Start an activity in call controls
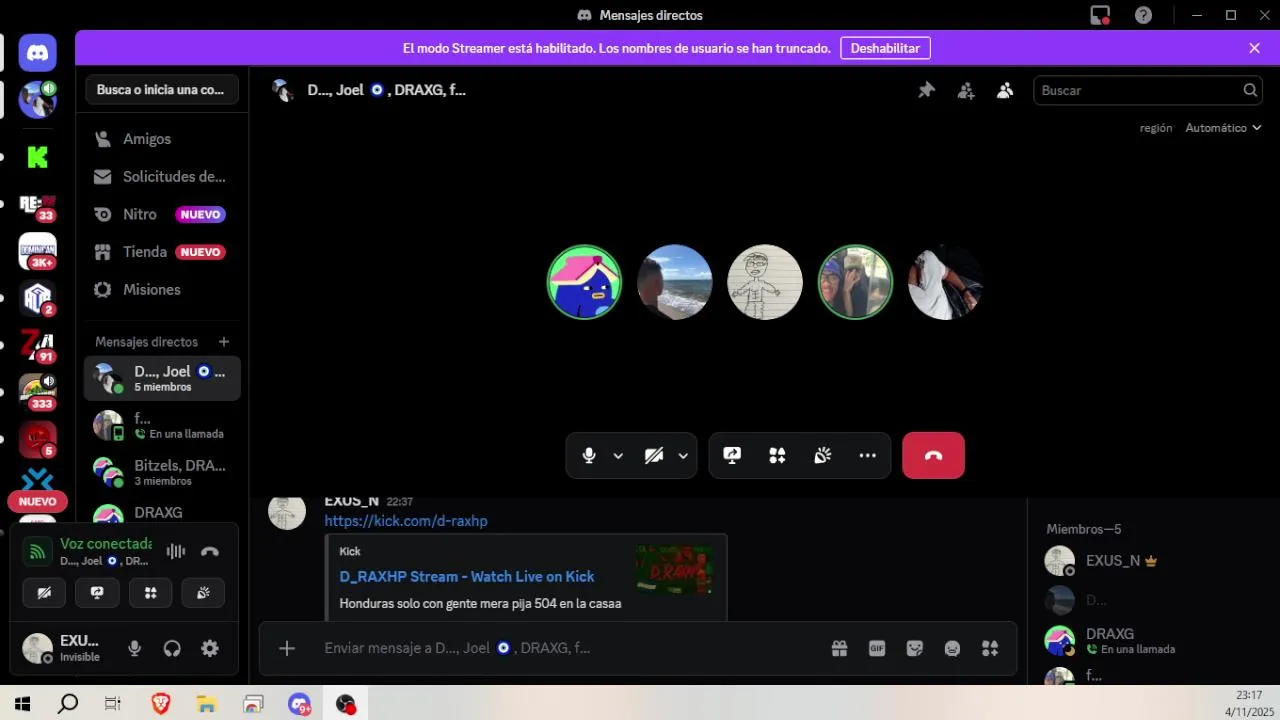Screen dimensions: 1280x720 [x=777, y=456]
